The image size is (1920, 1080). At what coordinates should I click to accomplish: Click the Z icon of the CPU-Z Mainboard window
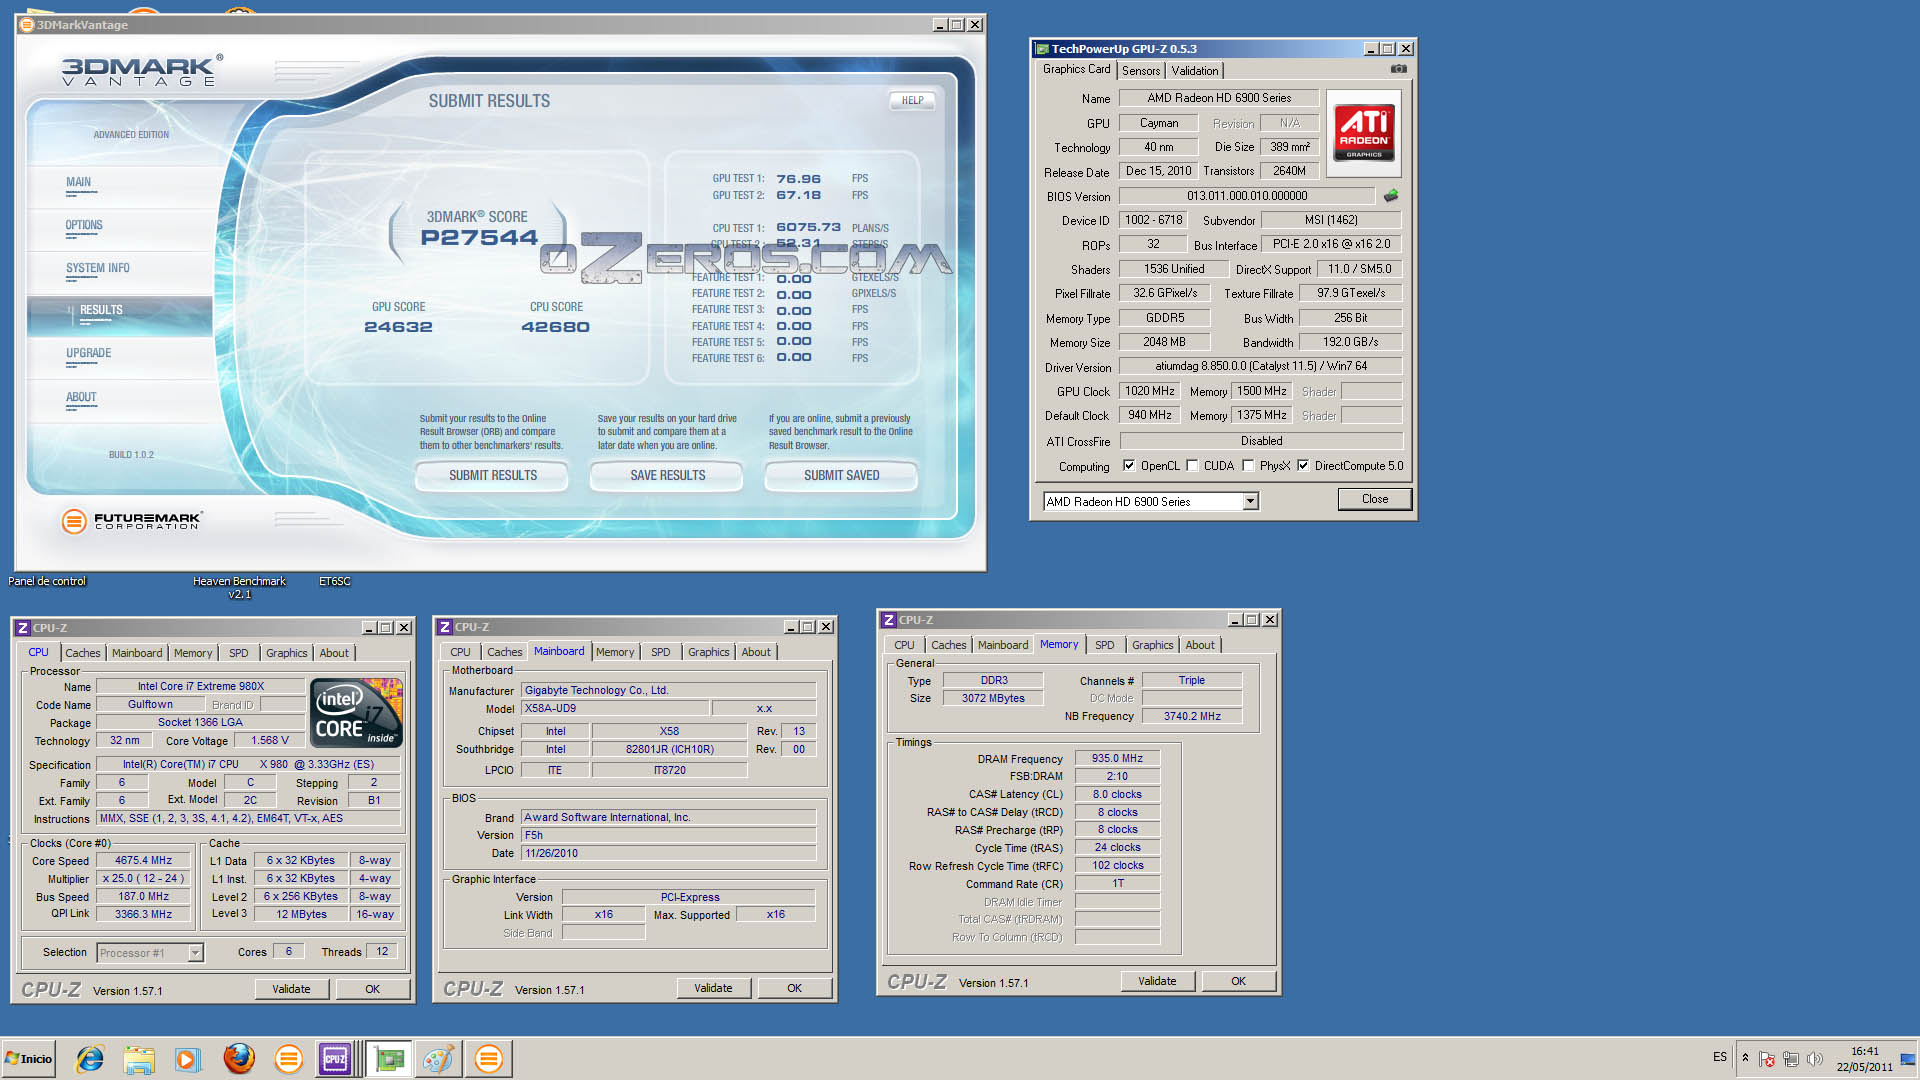[444, 627]
